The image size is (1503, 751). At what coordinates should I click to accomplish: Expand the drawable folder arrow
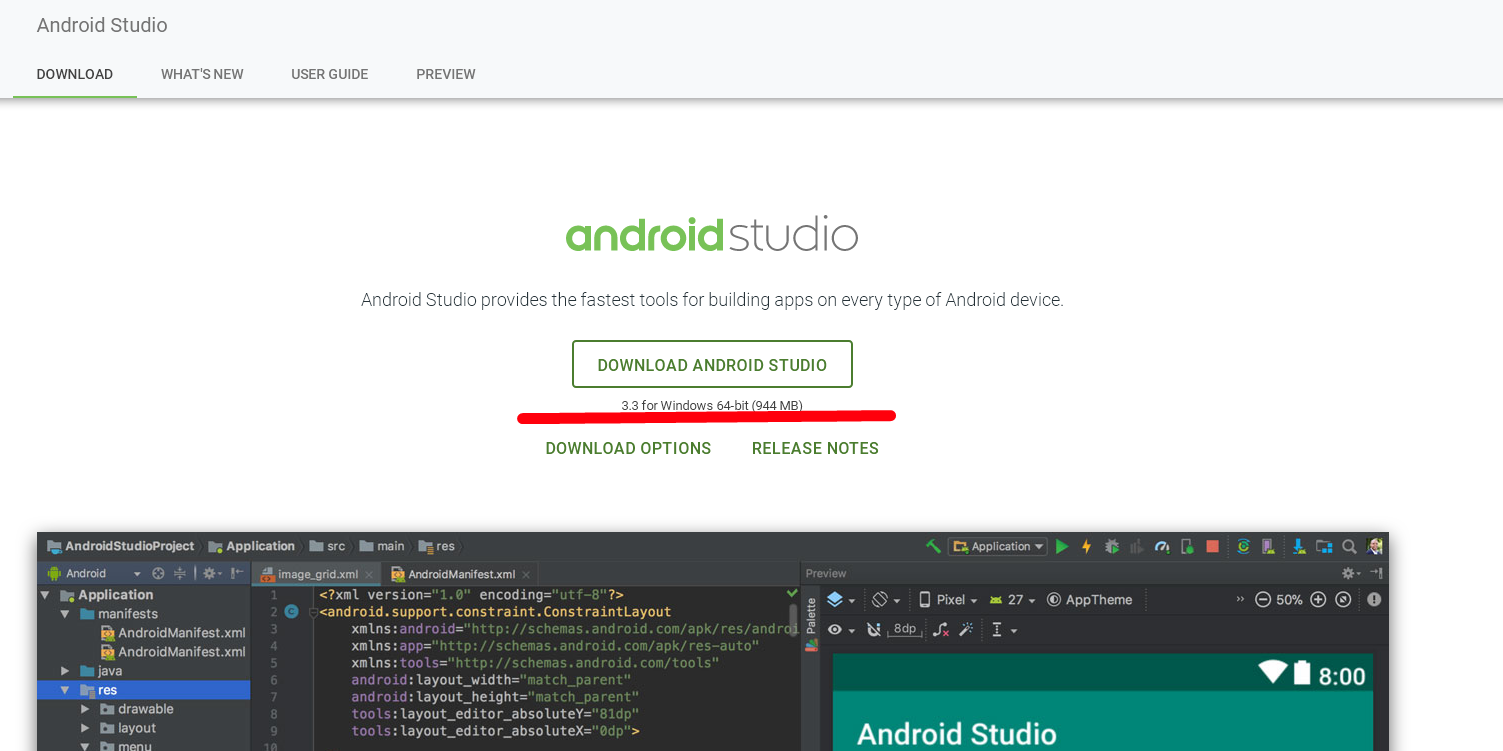coord(85,709)
